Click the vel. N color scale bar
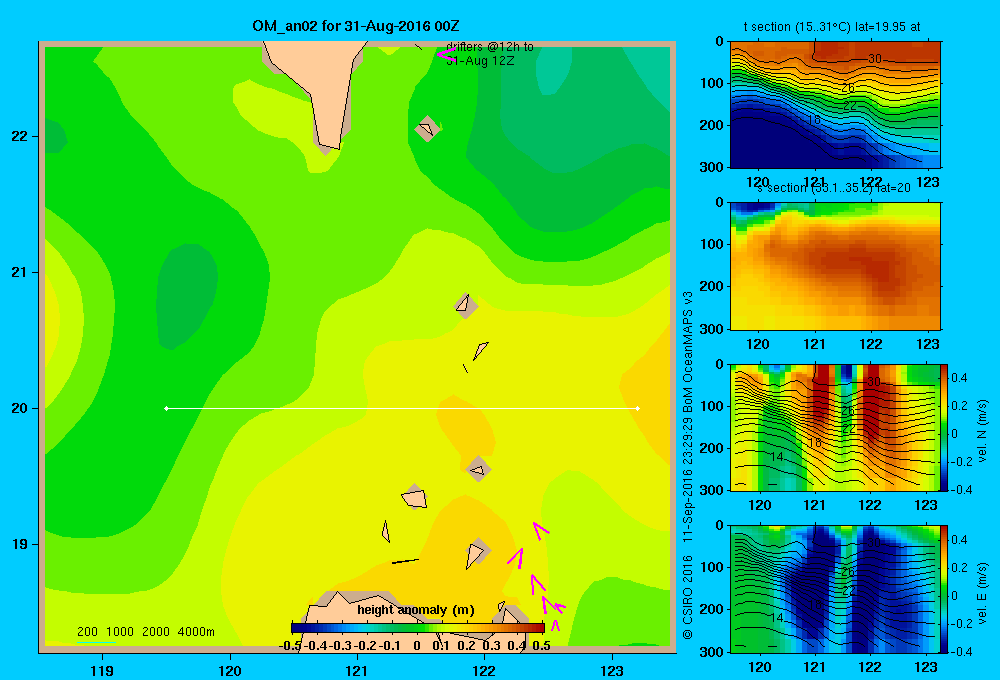The width and height of the screenshot is (1000, 680). pyautogui.click(x=945, y=427)
